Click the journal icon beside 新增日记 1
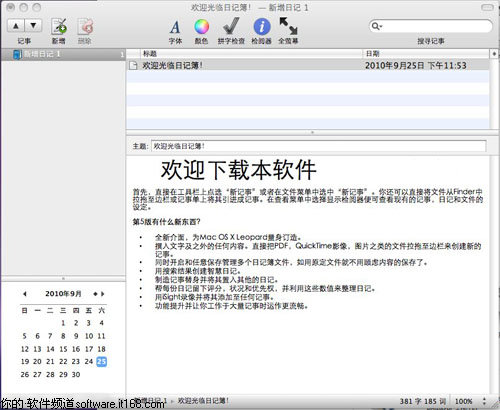Screen dimensions: 500x410 click(17, 54)
